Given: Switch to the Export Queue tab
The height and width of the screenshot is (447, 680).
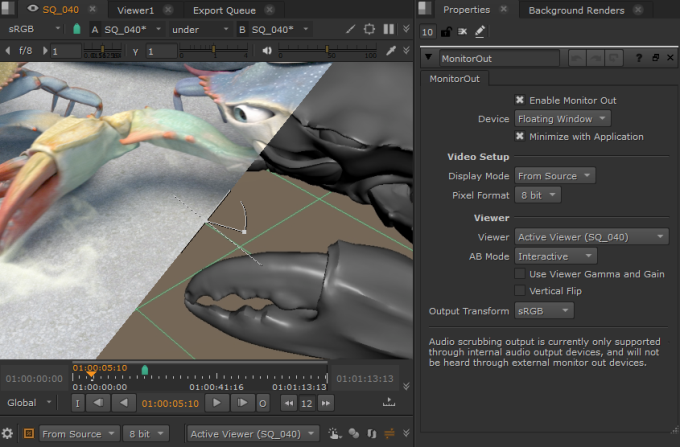Looking at the screenshot, I should pyautogui.click(x=223, y=10).
